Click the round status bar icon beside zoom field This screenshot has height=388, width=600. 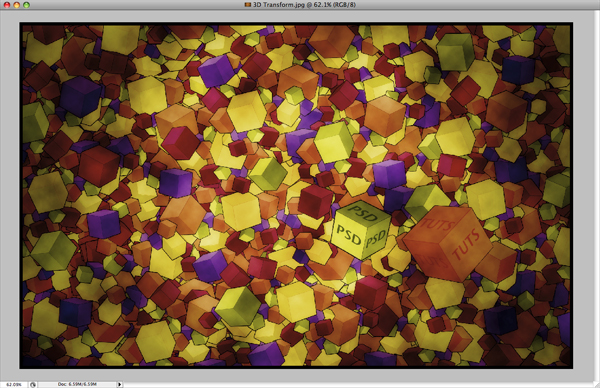coord(33,385)
